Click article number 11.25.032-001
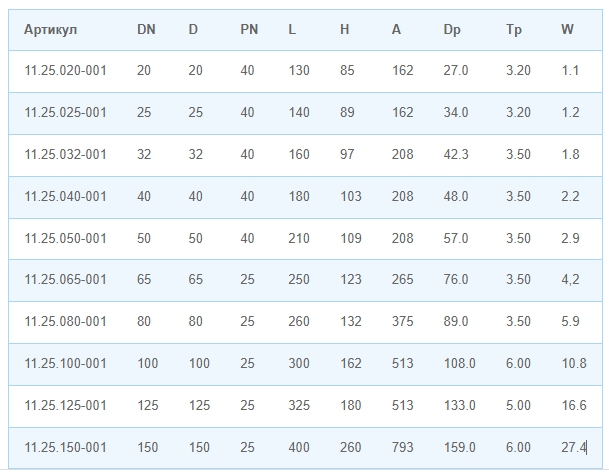609x475 pixels. click(65, 155)
